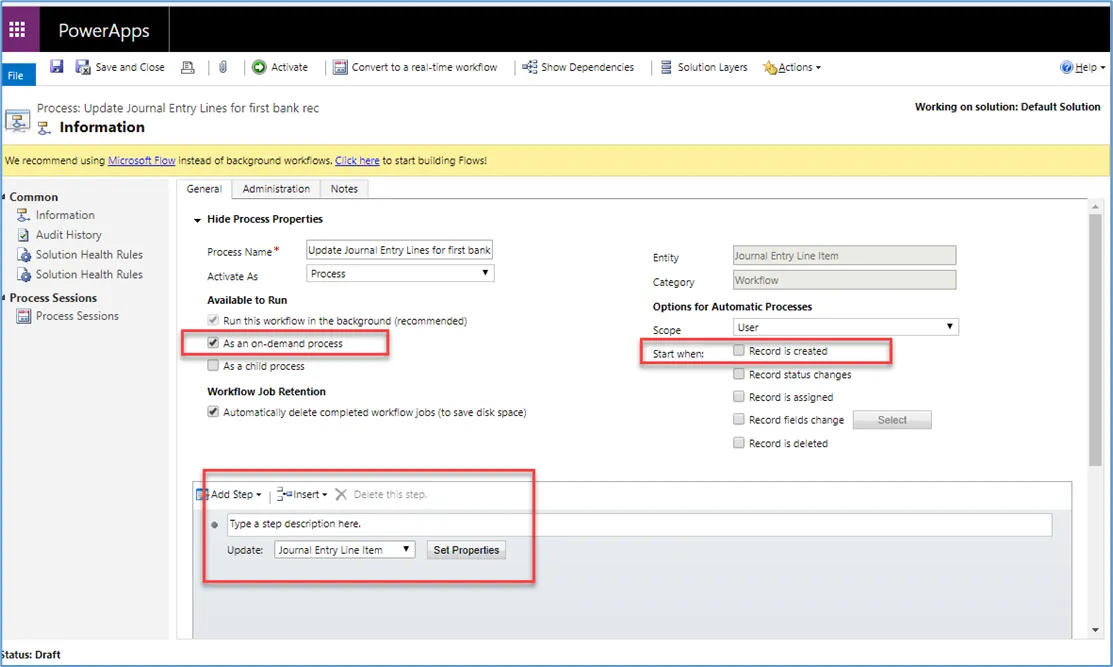
Task: Open the Scope dropdown
Action: point(845,327)
